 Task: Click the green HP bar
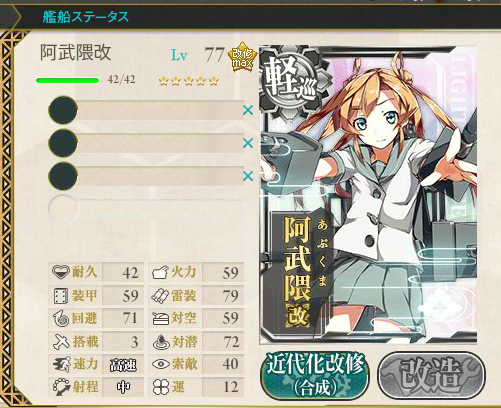pos(68,80)
